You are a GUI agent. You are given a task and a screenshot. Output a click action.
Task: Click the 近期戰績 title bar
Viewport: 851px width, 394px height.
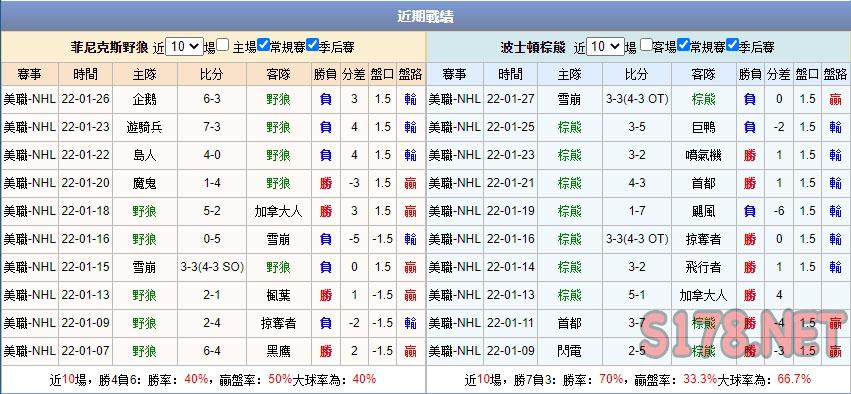click(426, 16)
